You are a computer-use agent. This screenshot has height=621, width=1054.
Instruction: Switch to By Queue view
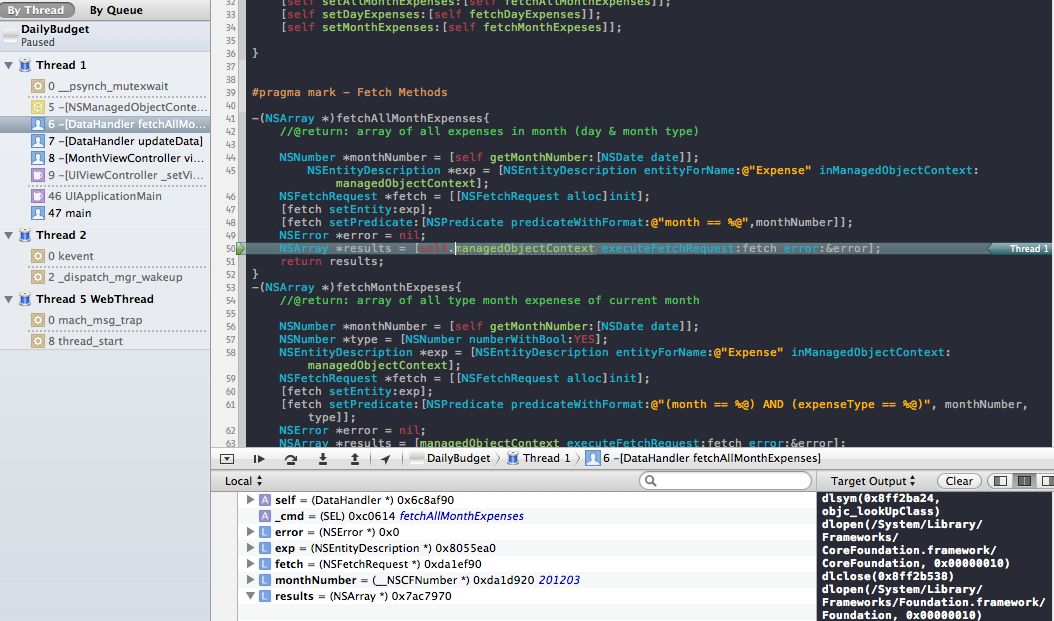coord(116,10)
